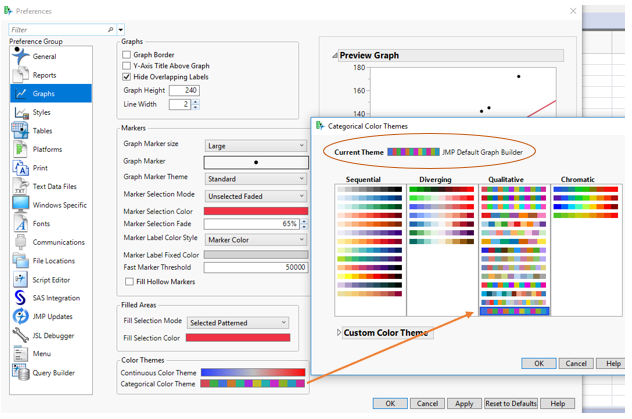Image resolution: width=632 pixels, height=419 pixels.
Task: Adjust the Marker Selection Fade stepper
Action: [304, 224]
